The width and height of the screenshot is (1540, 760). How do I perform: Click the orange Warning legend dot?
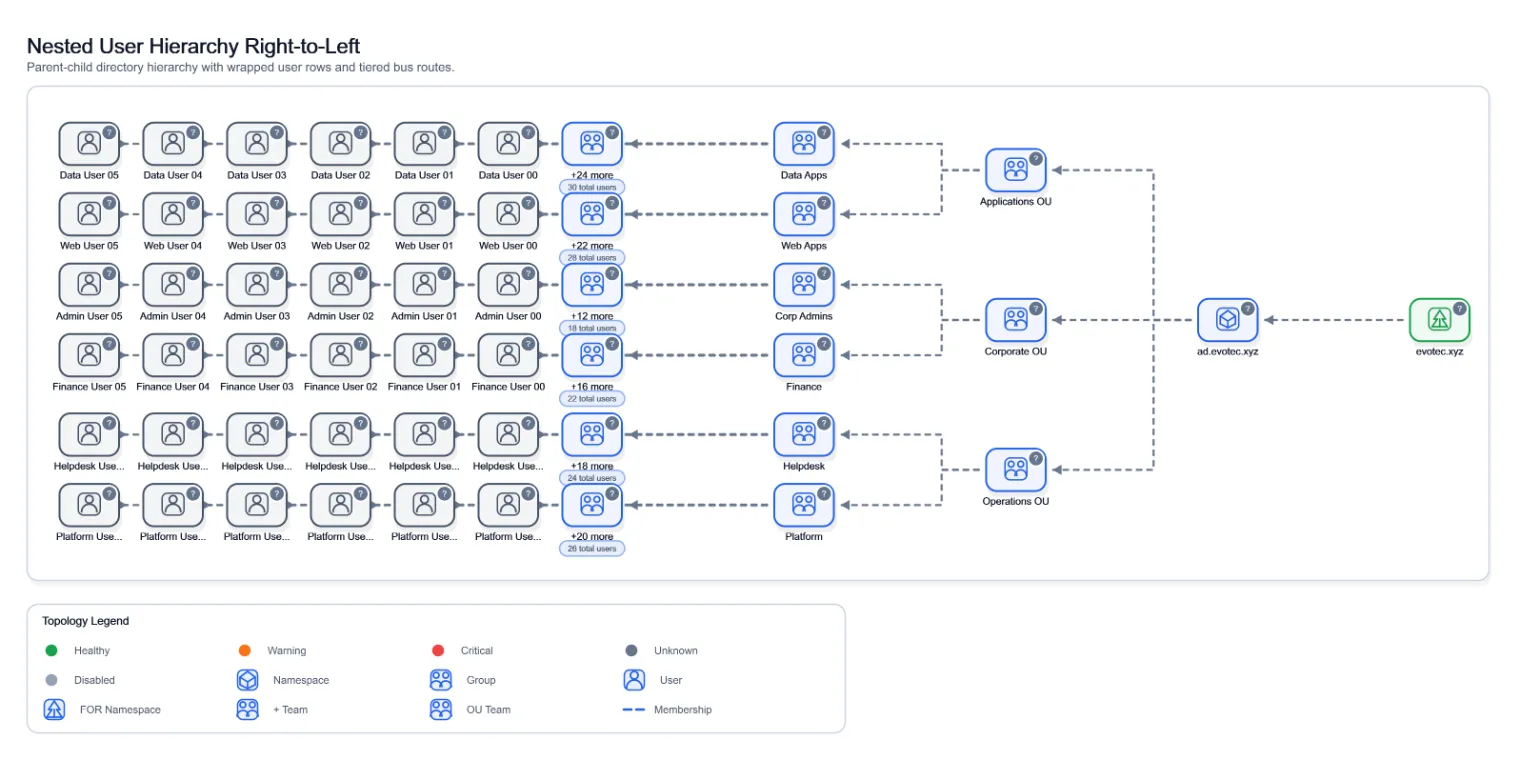[x=245, y=651]
